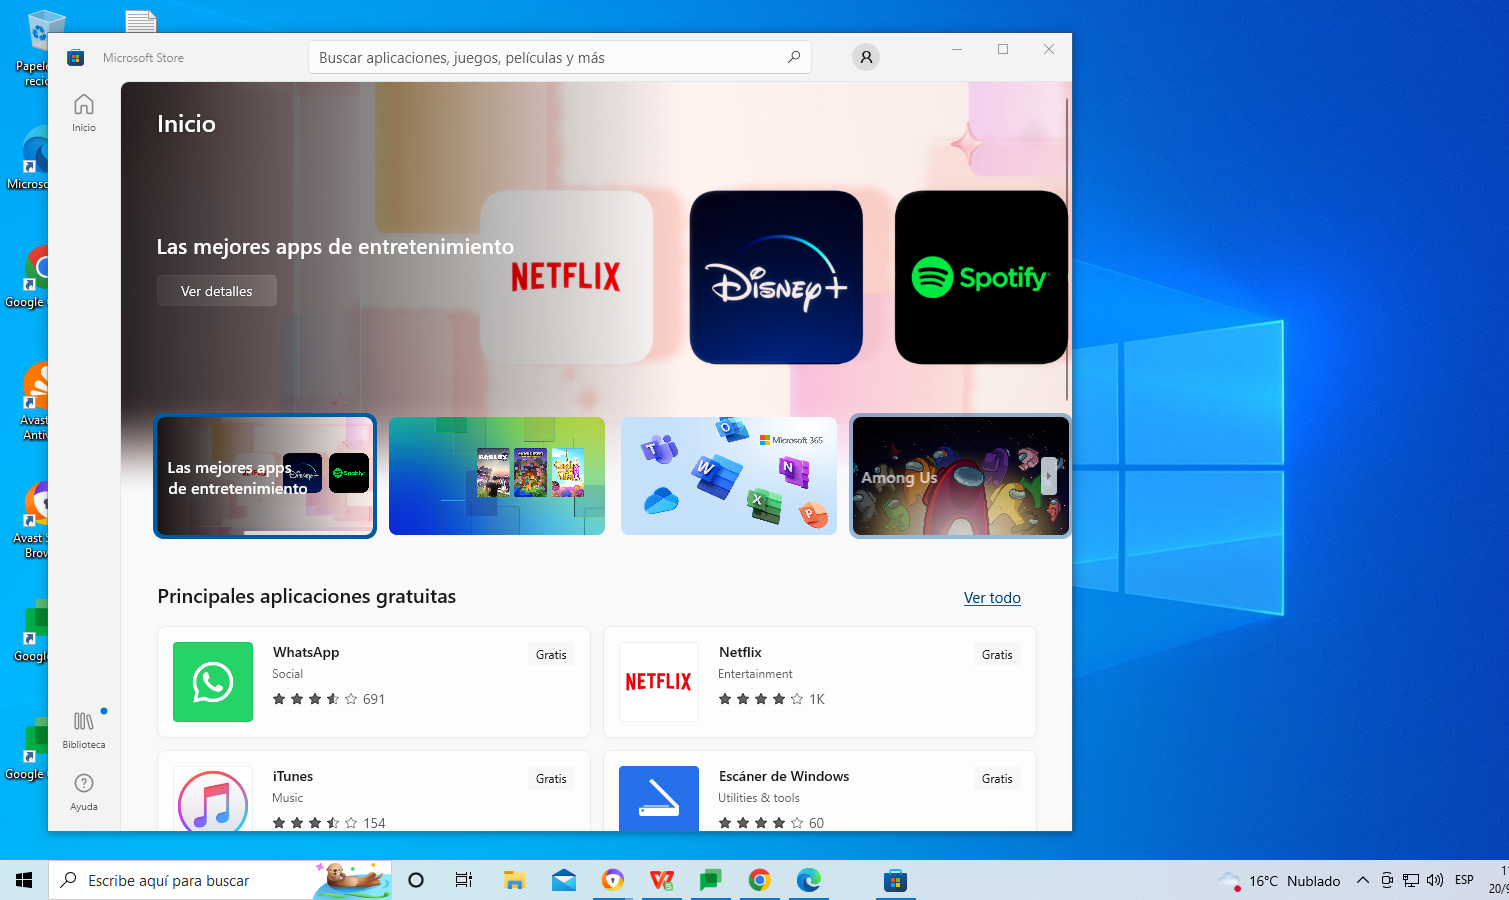Image resolution: width=1509 pixels, height=900 pixels.
Task: Click the Microsoft Store taskbar icon
Action: click(x=895, y=880)
